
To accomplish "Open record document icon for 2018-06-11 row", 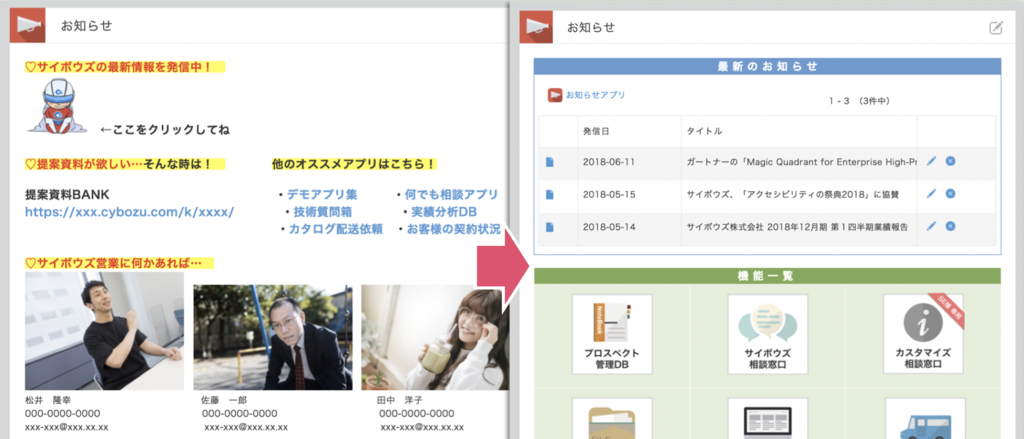I will pos(550,162).
